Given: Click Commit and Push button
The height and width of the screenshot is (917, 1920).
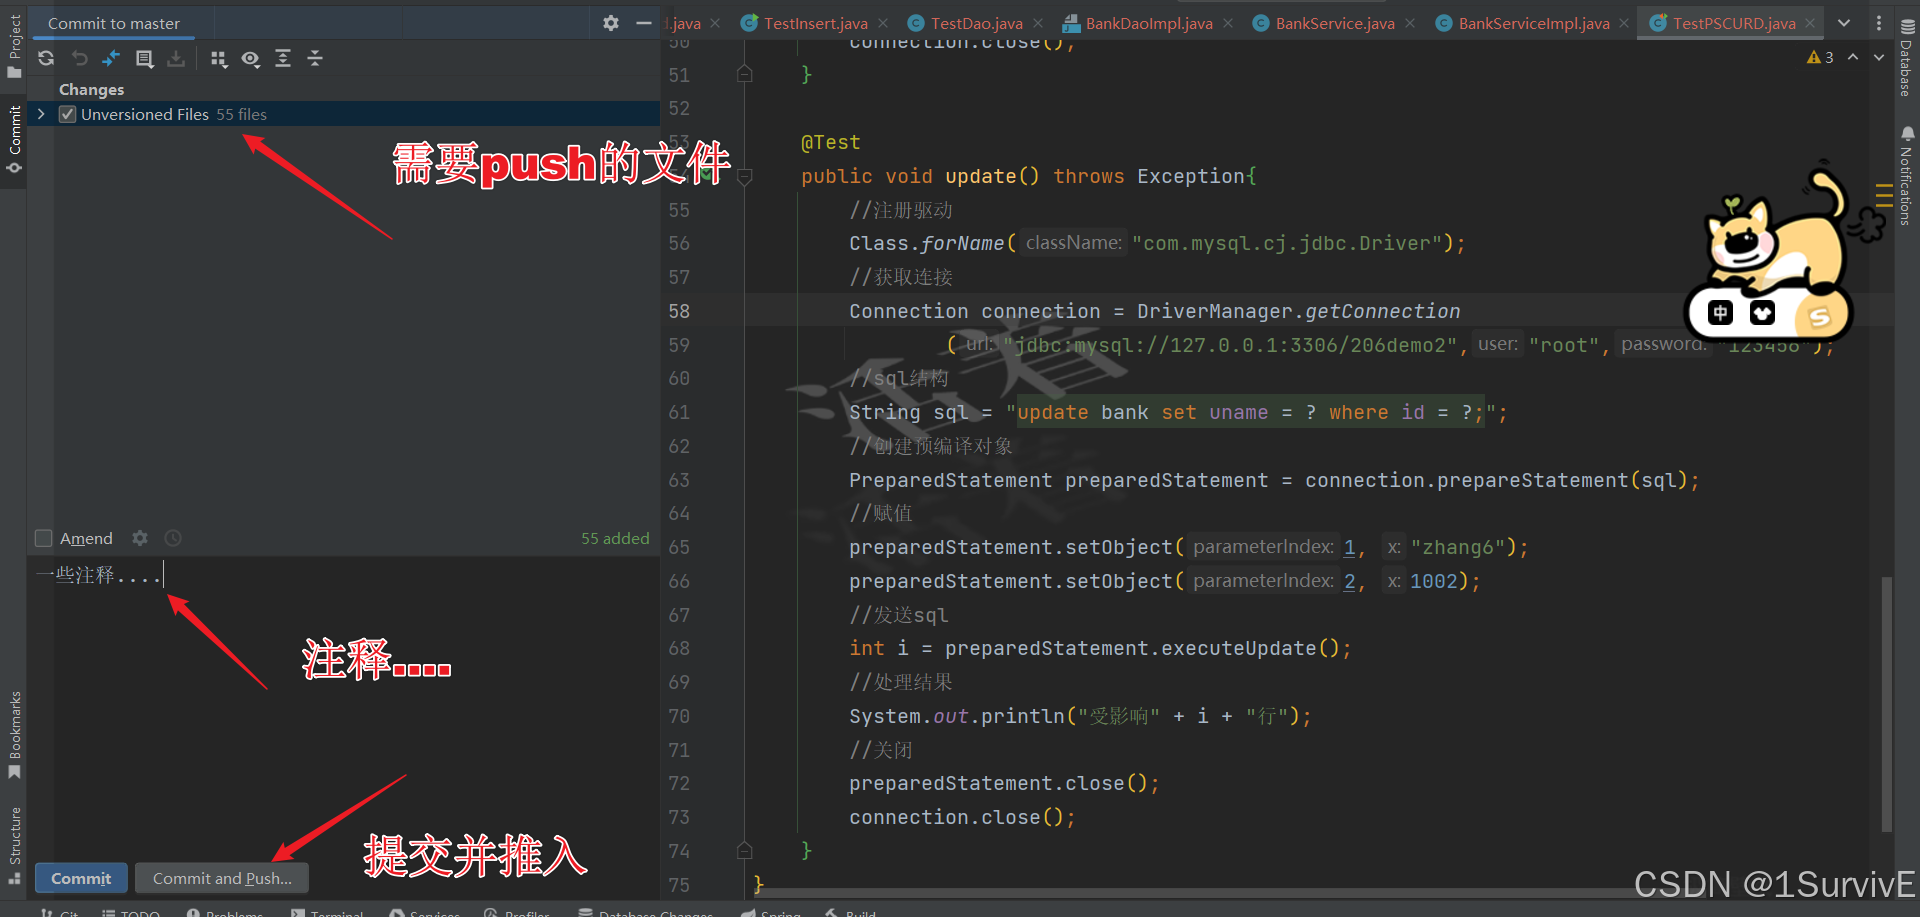Looking at the screenshot, I should click(222, 878).
